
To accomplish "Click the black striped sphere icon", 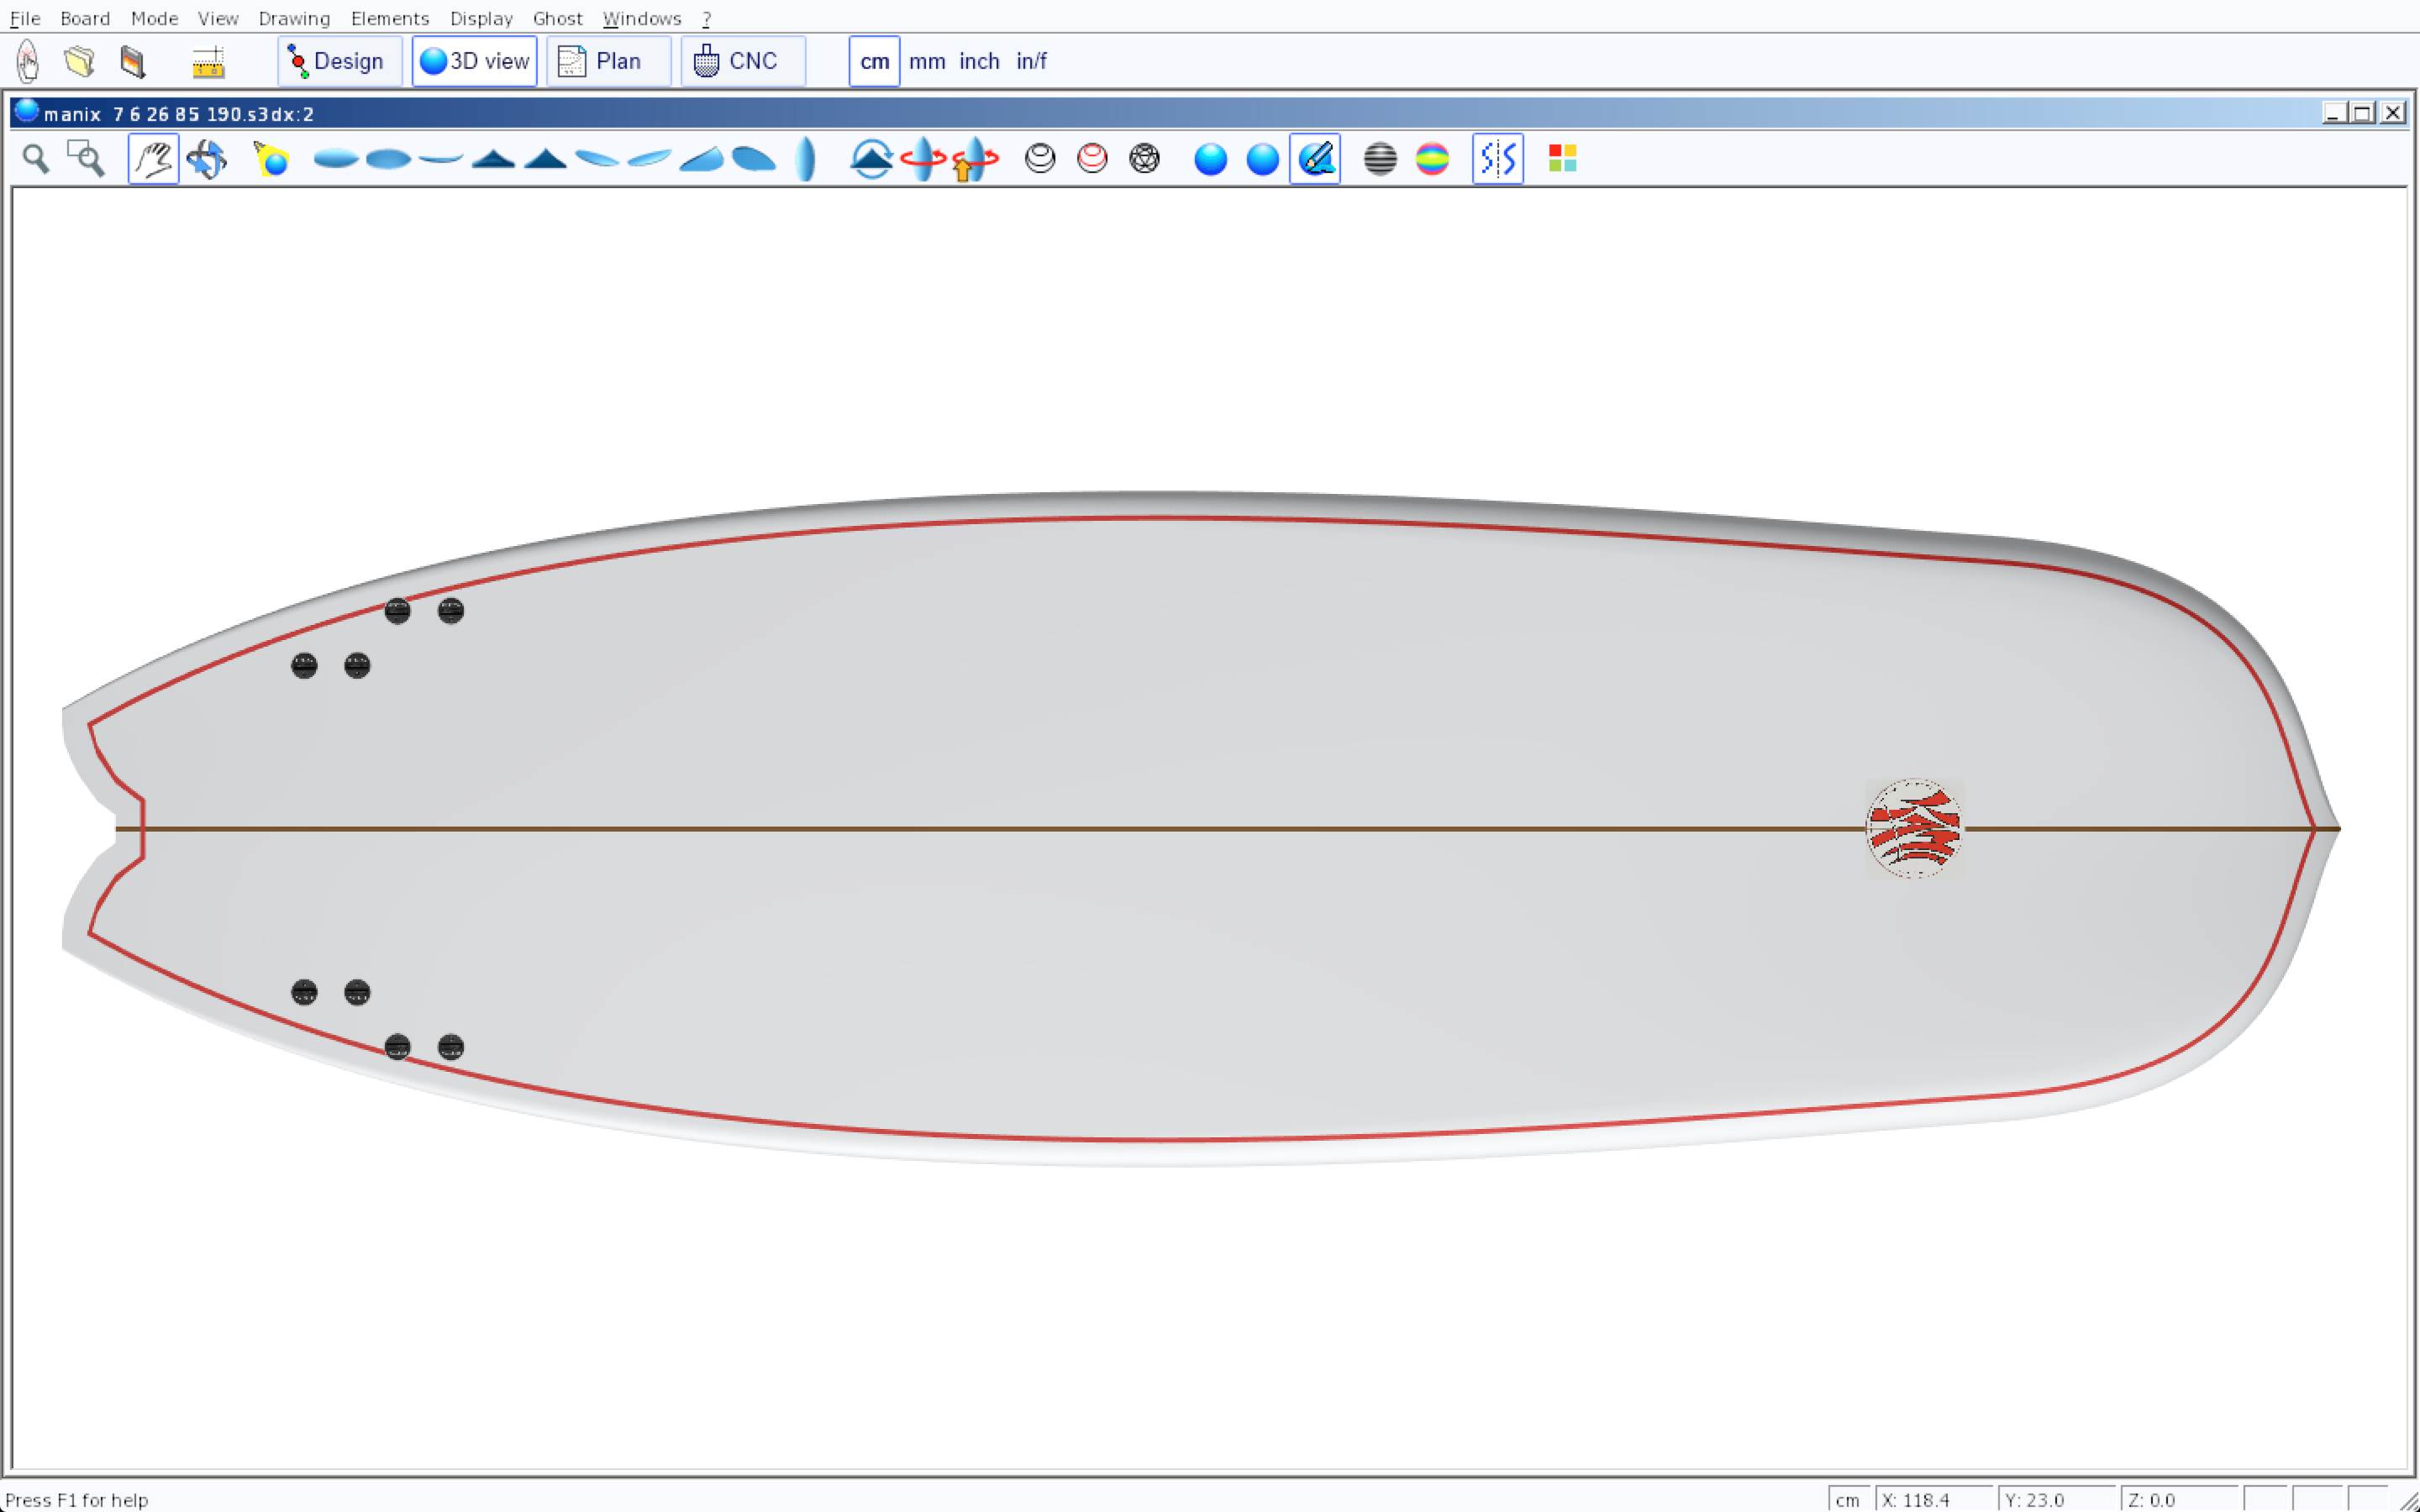I will [1380, 159].
